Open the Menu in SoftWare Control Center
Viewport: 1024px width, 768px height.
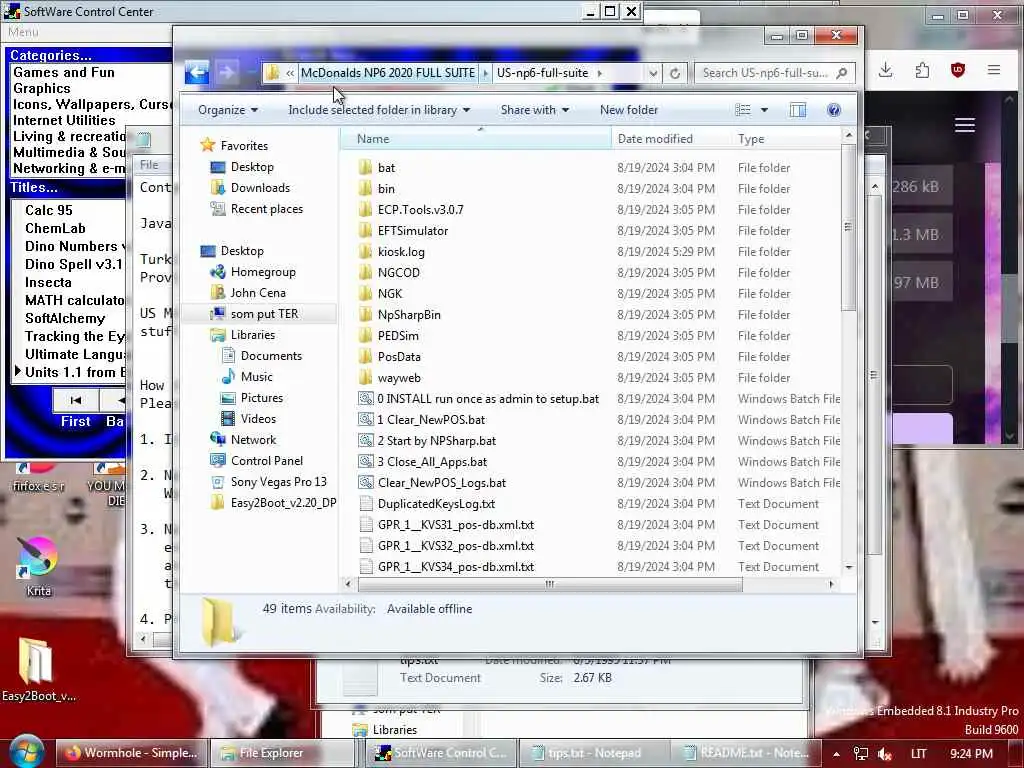pos(24,31)
